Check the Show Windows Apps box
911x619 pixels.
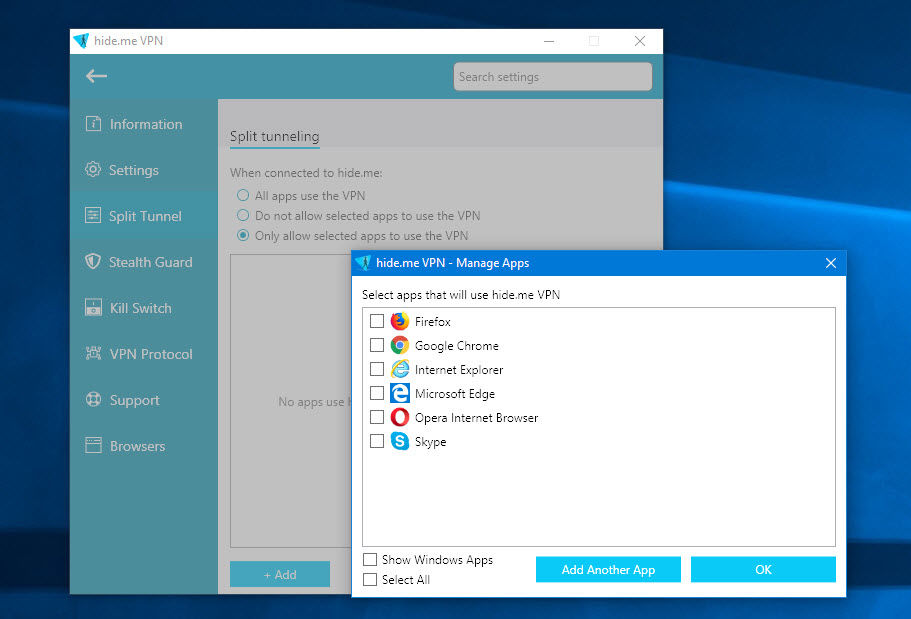pos(370,560)
